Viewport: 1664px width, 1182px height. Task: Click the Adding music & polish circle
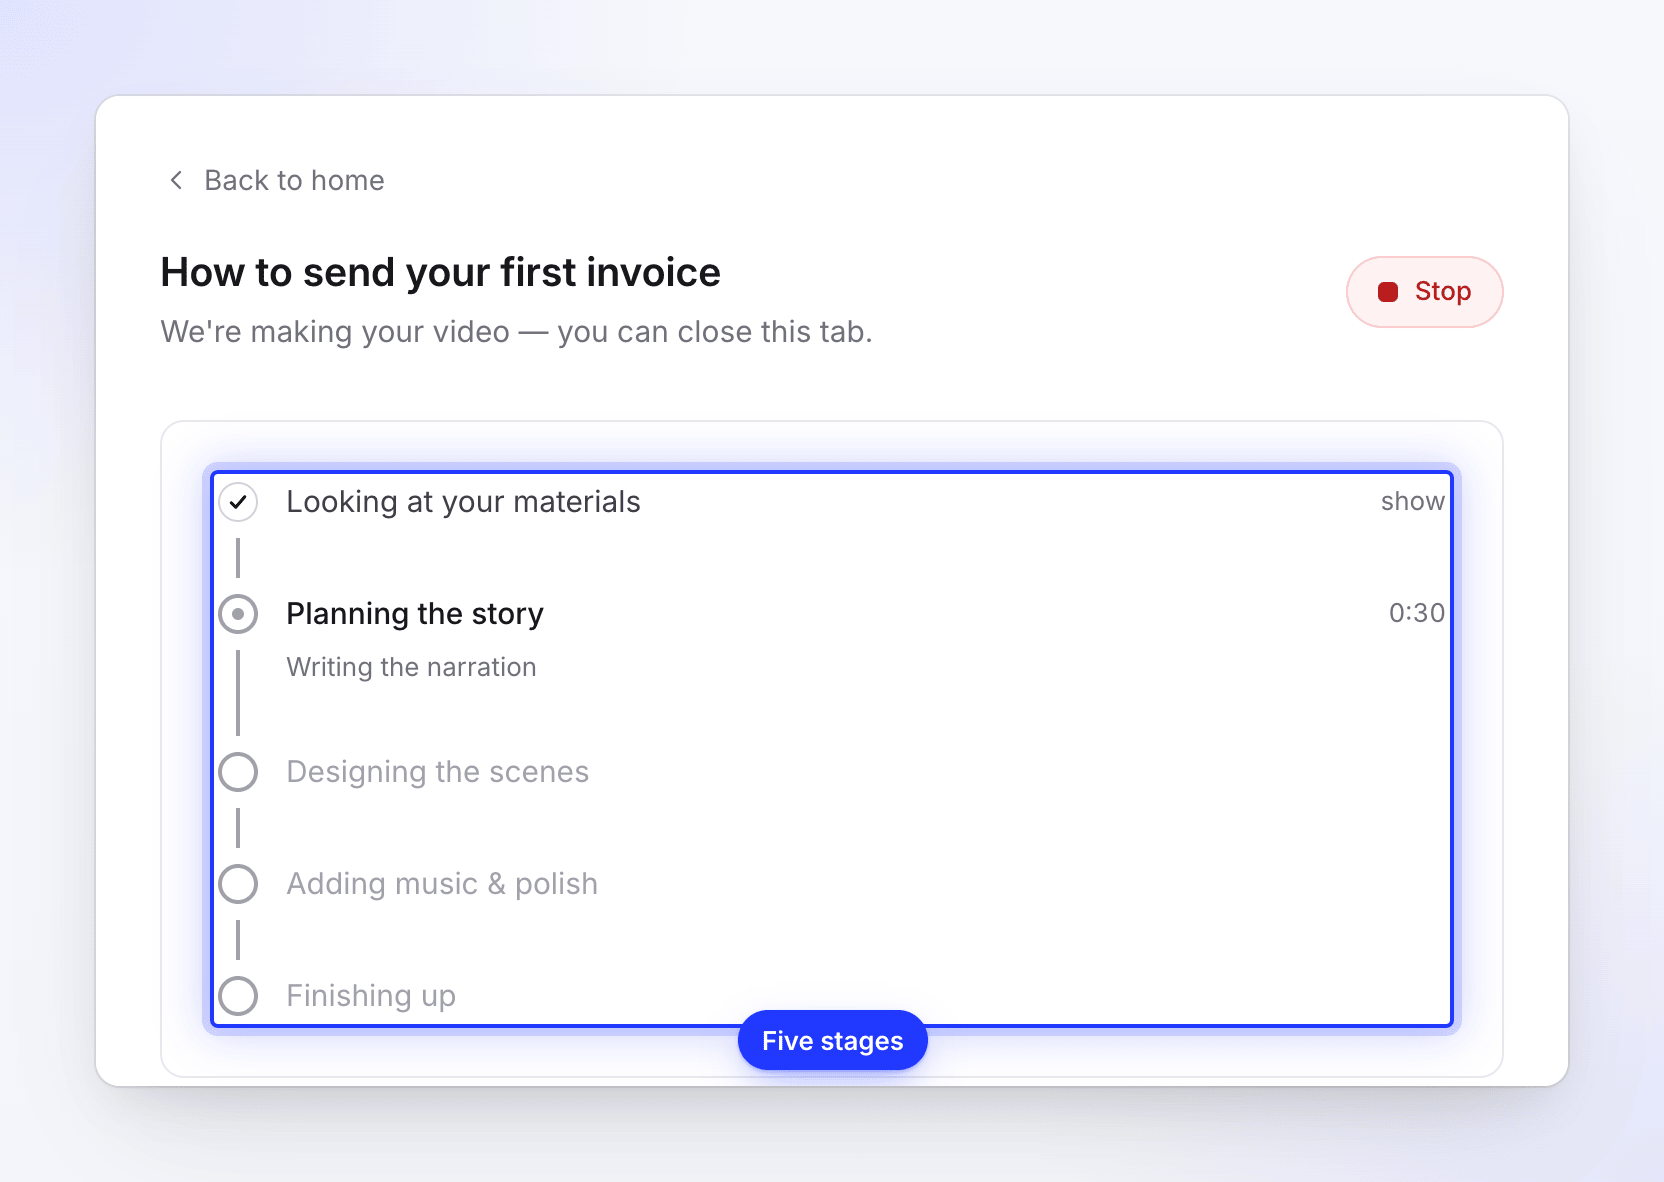pyautogui.click(x=238, y=884)
